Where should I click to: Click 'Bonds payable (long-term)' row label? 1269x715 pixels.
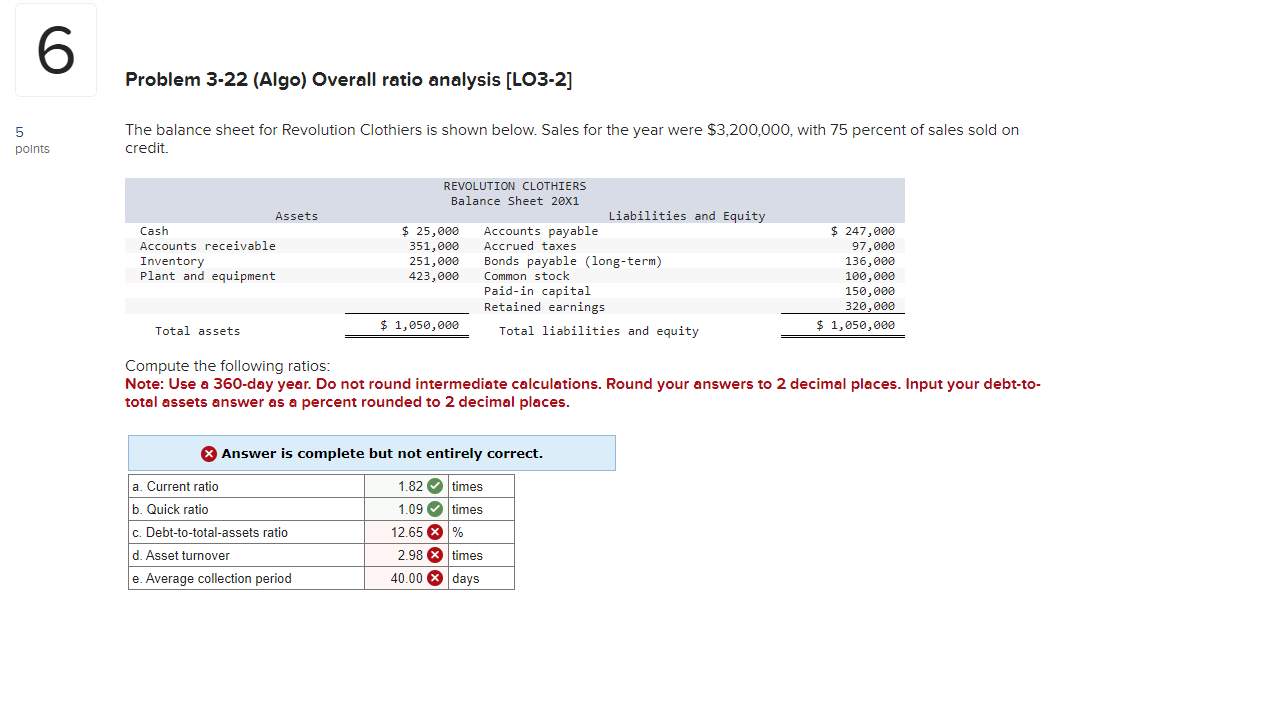point(573,261)
